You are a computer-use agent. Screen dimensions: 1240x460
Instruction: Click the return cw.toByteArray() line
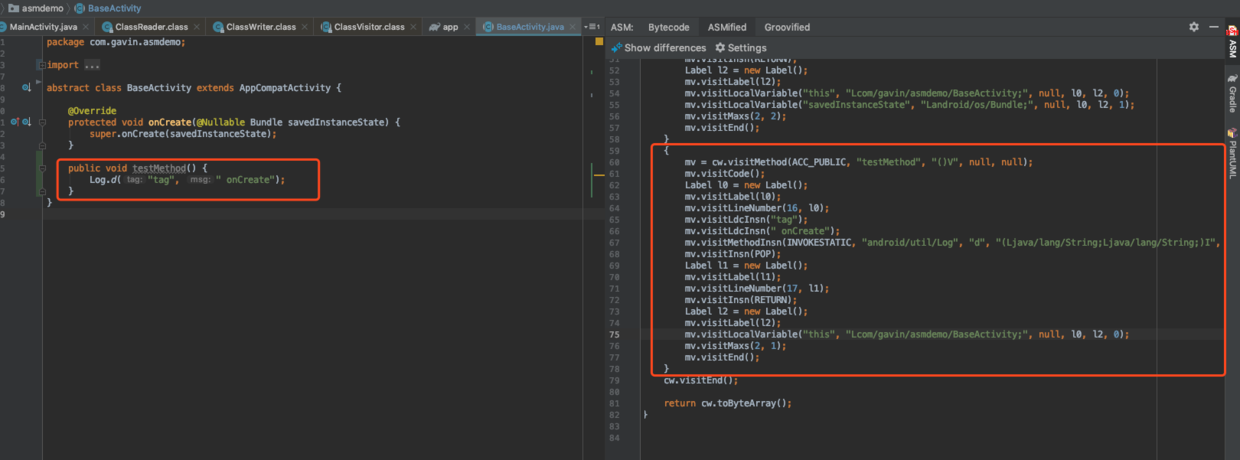pyautogui.click(x=727, y=403)
